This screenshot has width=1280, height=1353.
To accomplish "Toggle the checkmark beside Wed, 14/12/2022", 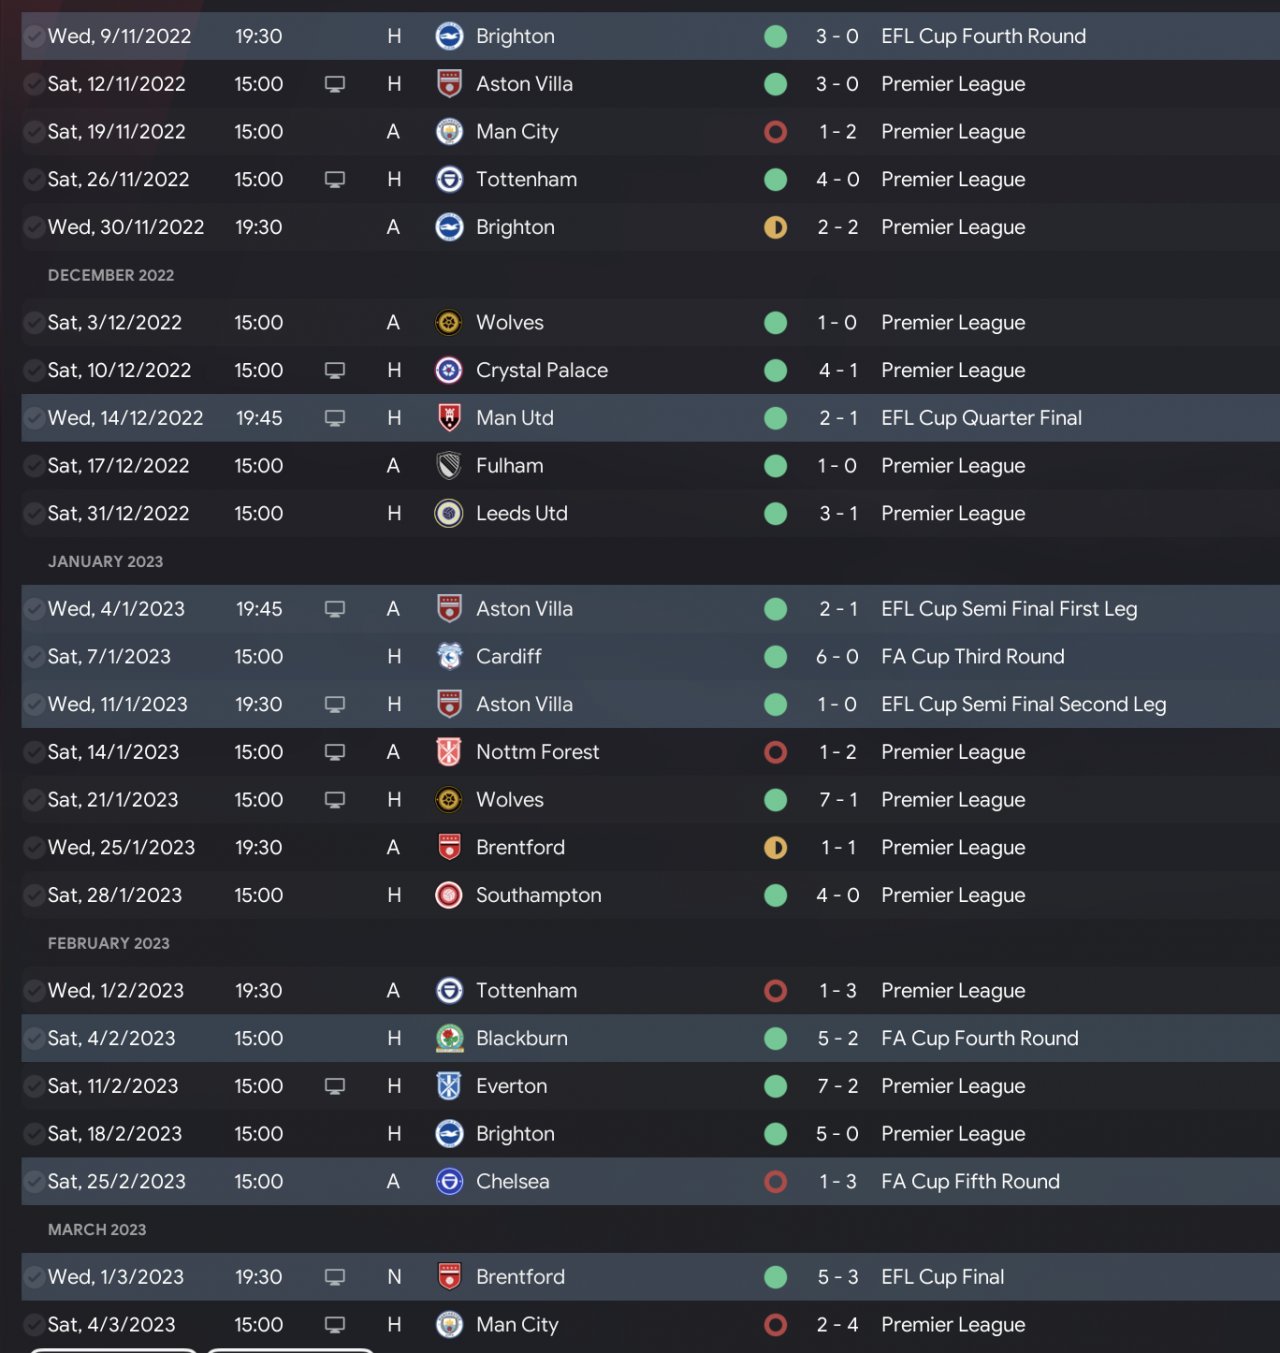I will point(34,418).
